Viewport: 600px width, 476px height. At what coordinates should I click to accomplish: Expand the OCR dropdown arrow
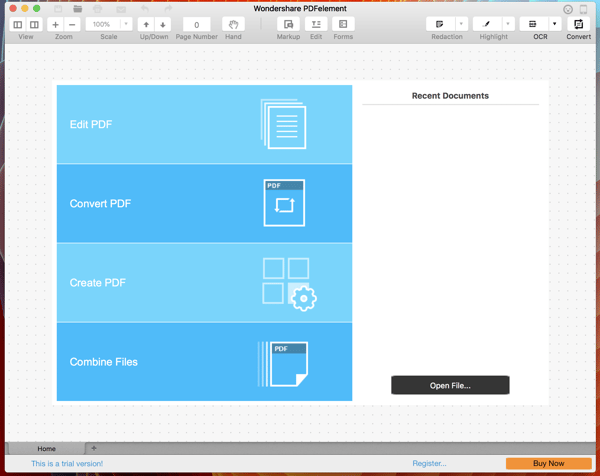(554, 24)
